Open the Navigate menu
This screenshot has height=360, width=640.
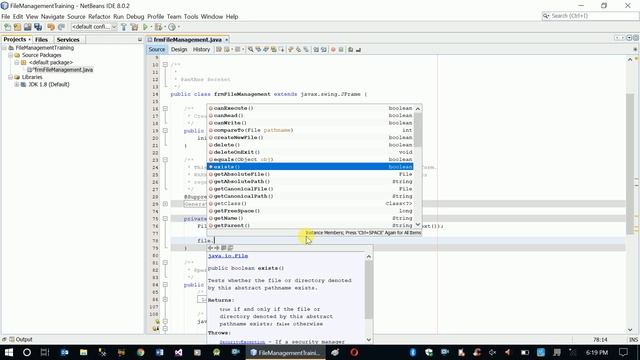[53, 17]
